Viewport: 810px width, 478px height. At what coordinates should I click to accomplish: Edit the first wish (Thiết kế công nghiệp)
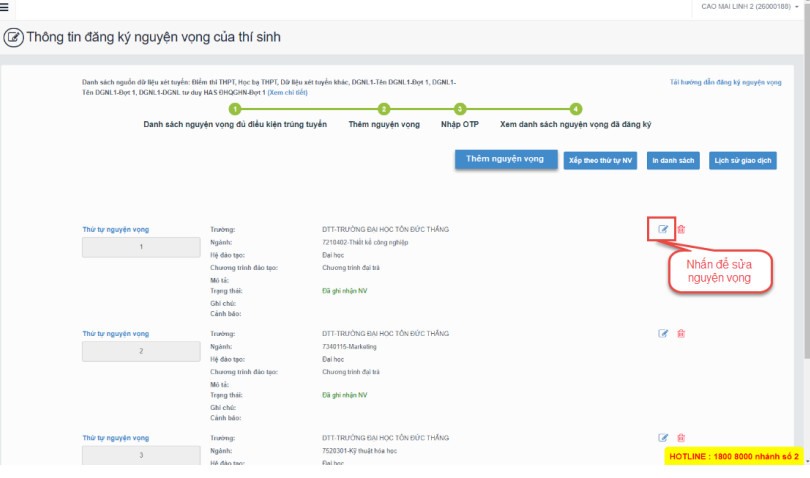(x=663, y=229)
